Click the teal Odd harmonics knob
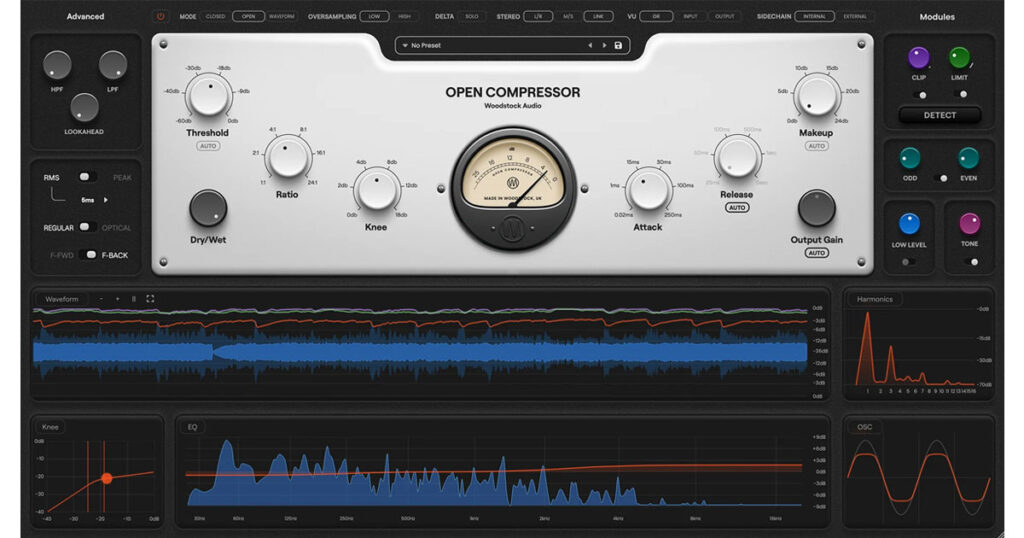 point(910,158)
